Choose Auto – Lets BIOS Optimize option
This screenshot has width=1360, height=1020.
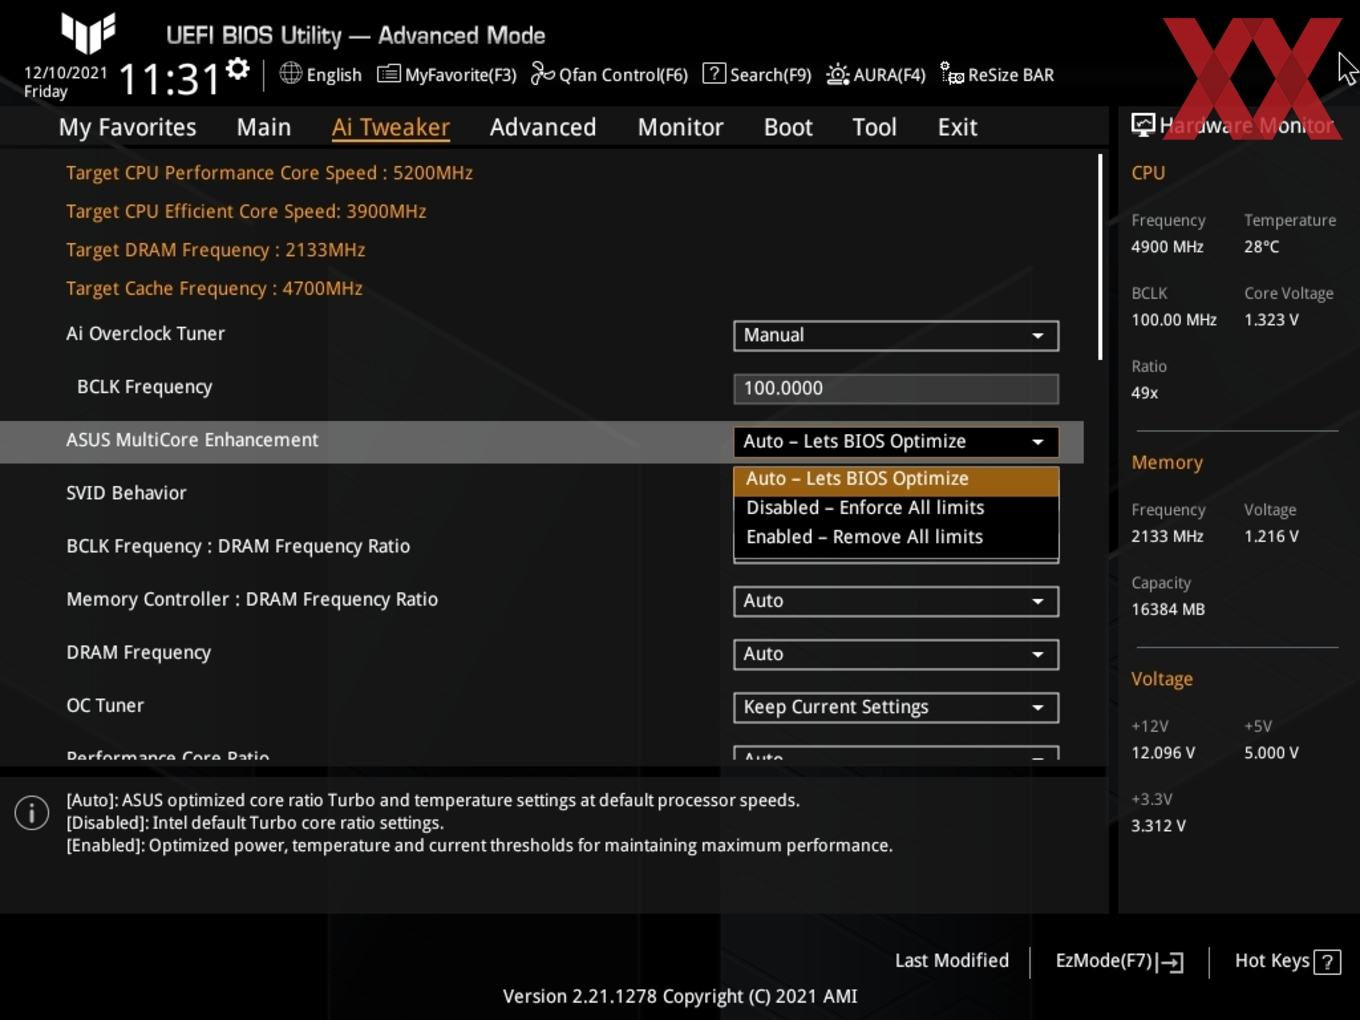point(896,479)
